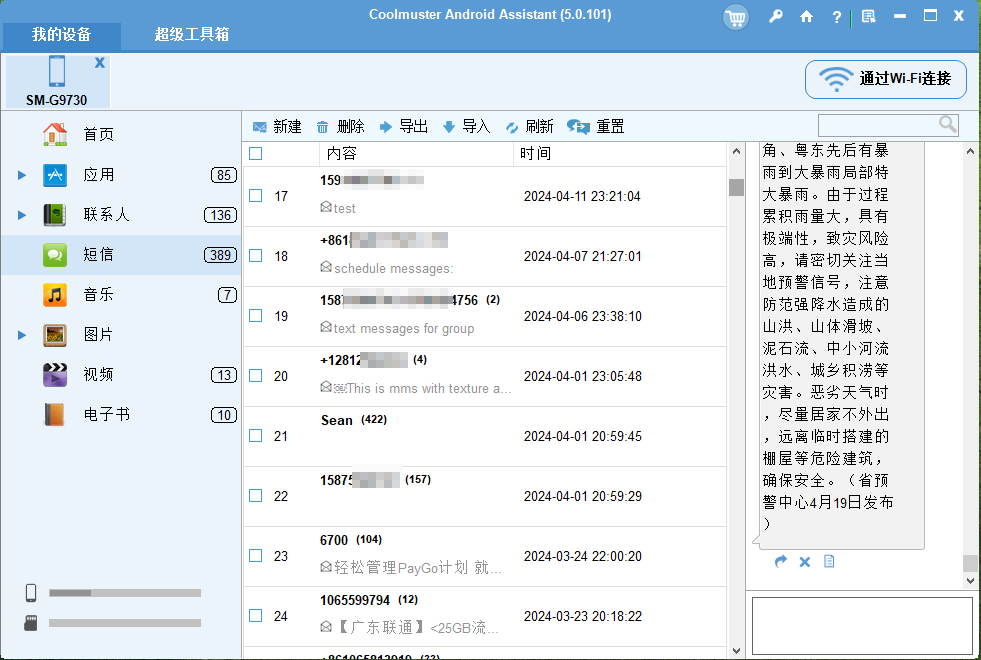The width and height of the screenshot is (981, 660).
Task: Switch to 超级工具箱 tab
Action: coord(192,35)
